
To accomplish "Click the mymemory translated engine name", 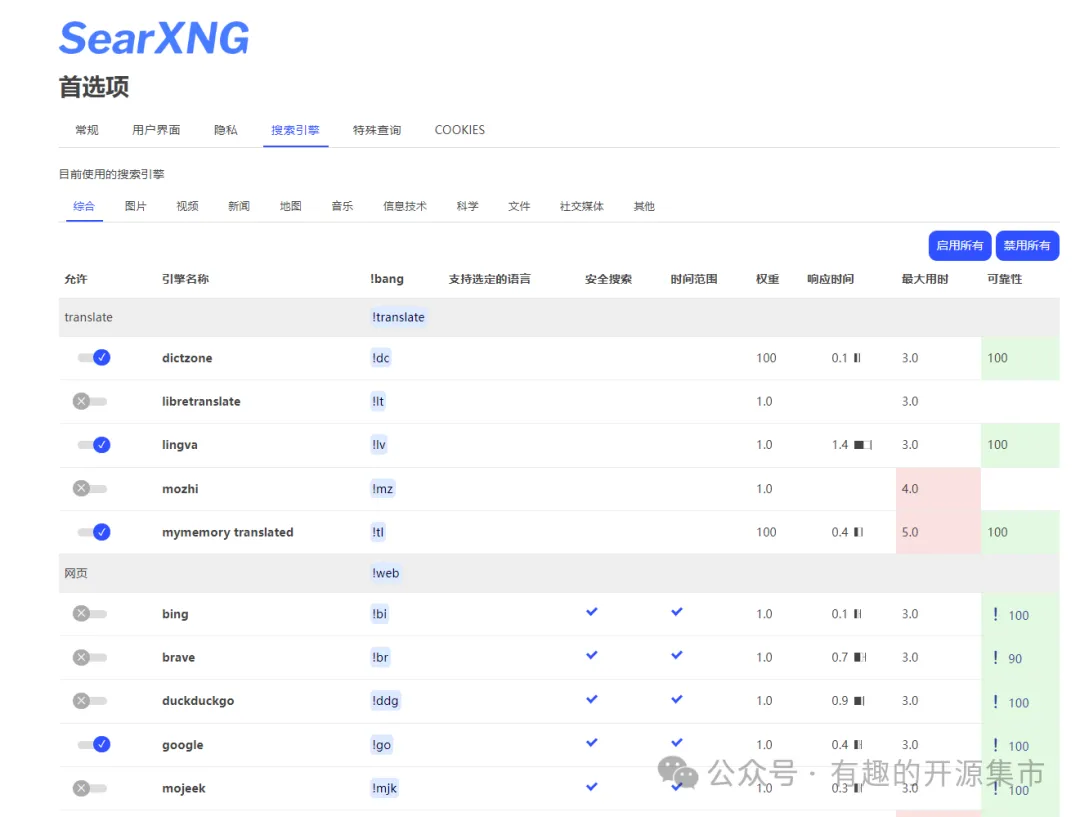I will [x=227, y=532].
